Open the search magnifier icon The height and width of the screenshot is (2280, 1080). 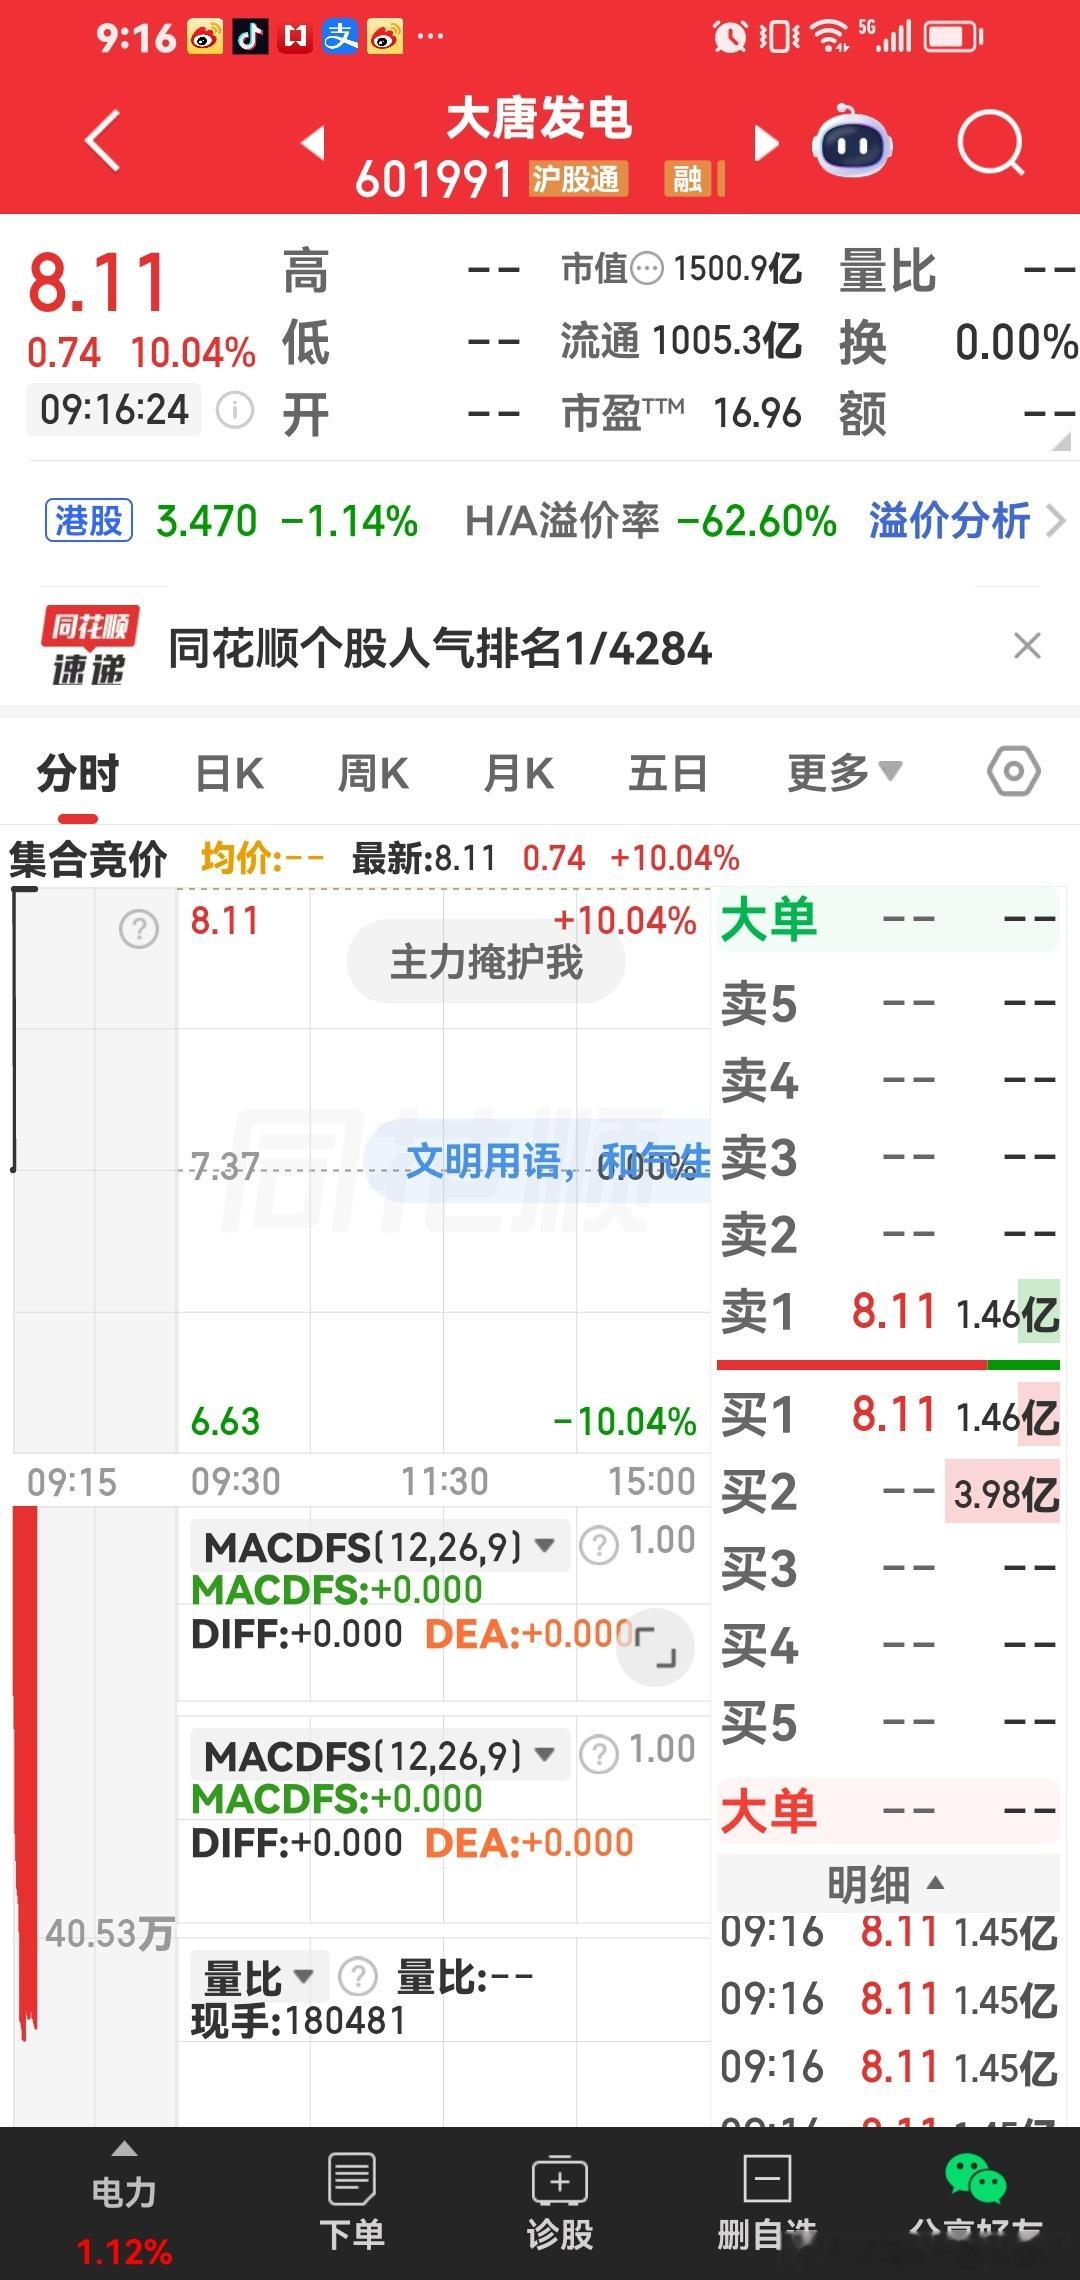pyautogui.click(x=990, y=143)
